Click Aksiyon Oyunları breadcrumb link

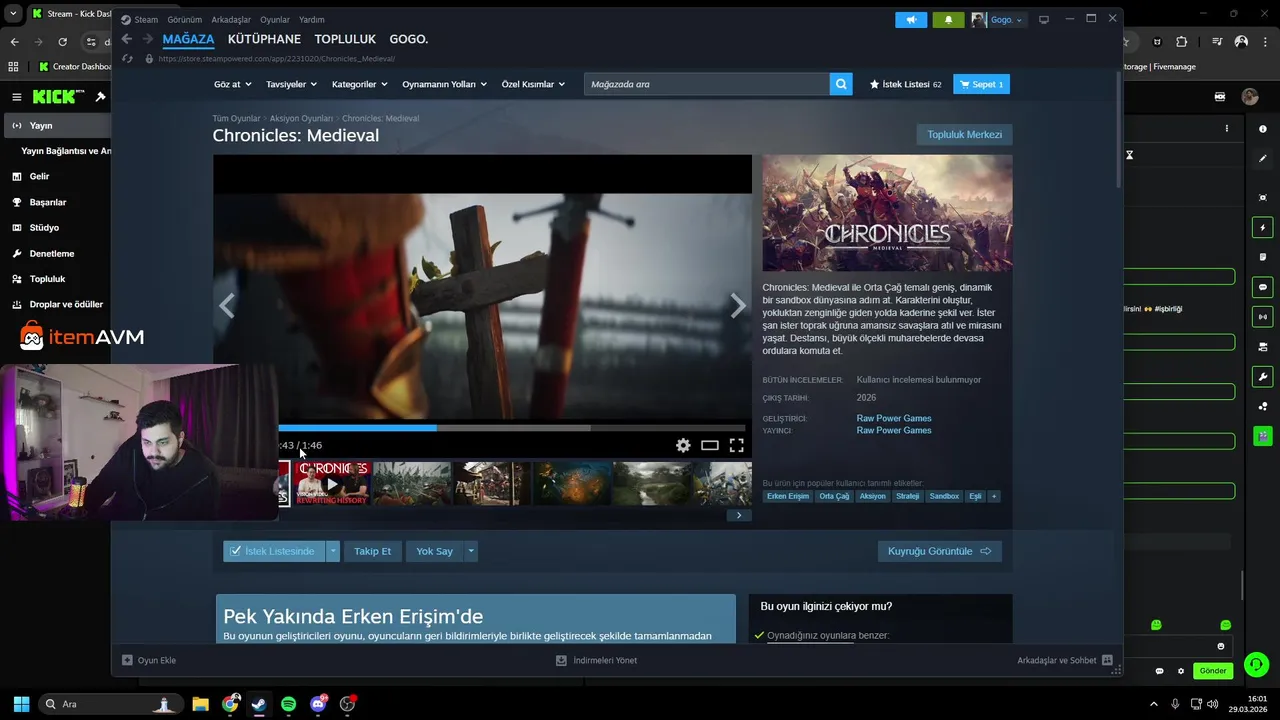[301, 118]
